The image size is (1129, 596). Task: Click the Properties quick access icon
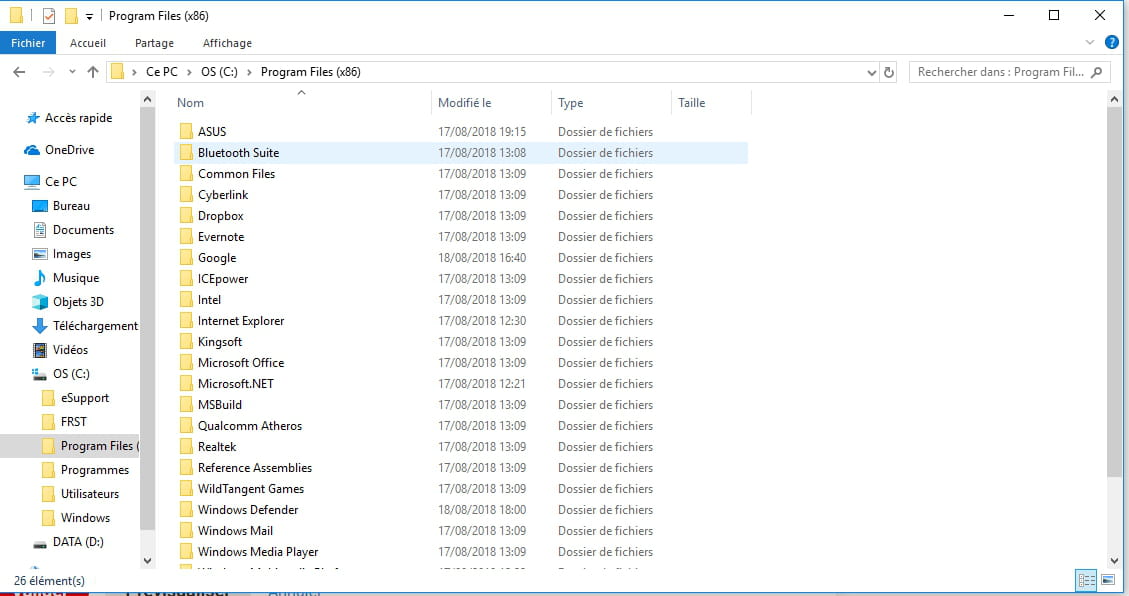[x=49, y=15]
